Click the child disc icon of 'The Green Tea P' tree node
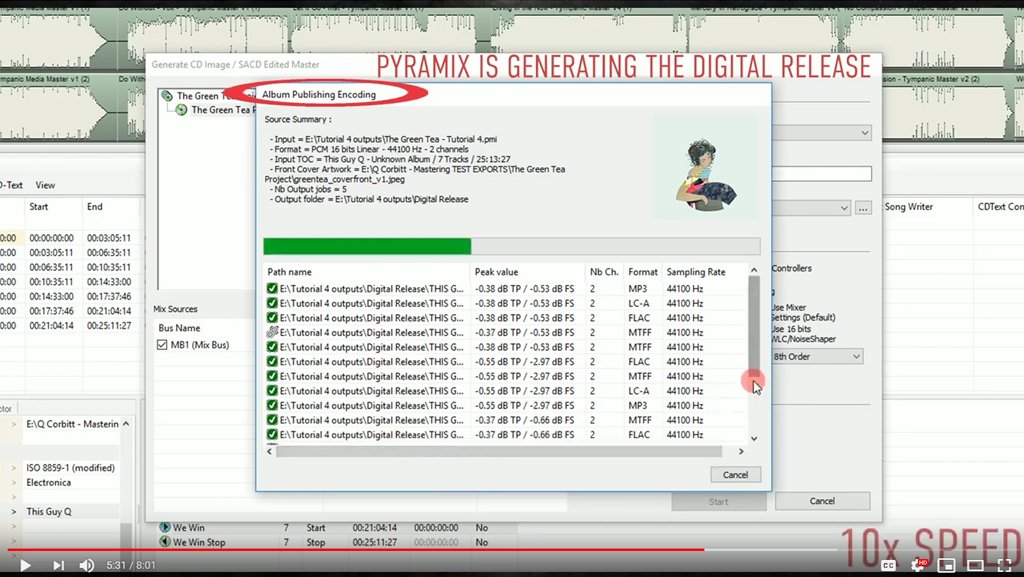1024x577 pixels. [x=182, y=110]
